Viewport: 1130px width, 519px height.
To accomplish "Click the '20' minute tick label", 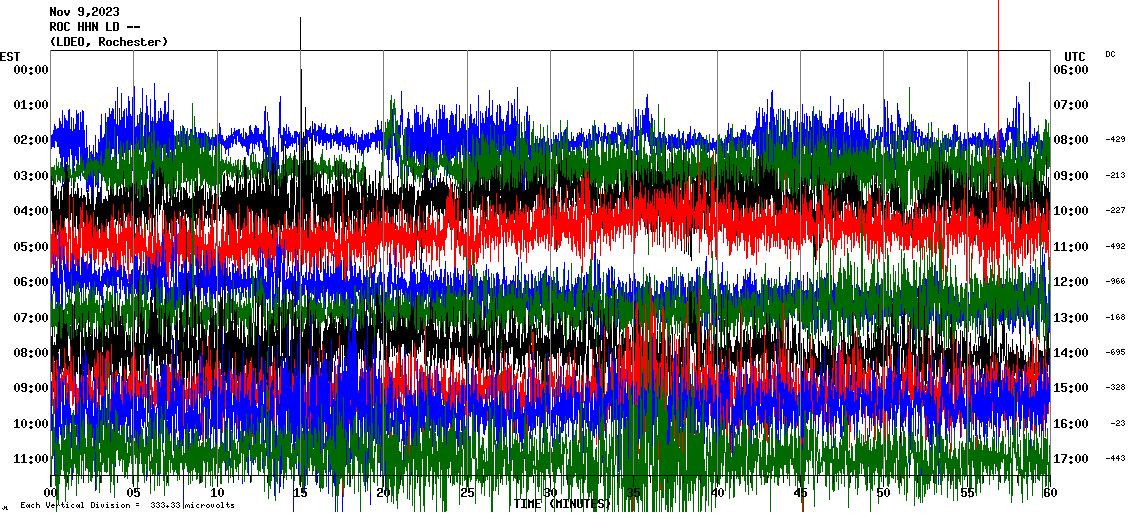I will [x=383, y=493].
